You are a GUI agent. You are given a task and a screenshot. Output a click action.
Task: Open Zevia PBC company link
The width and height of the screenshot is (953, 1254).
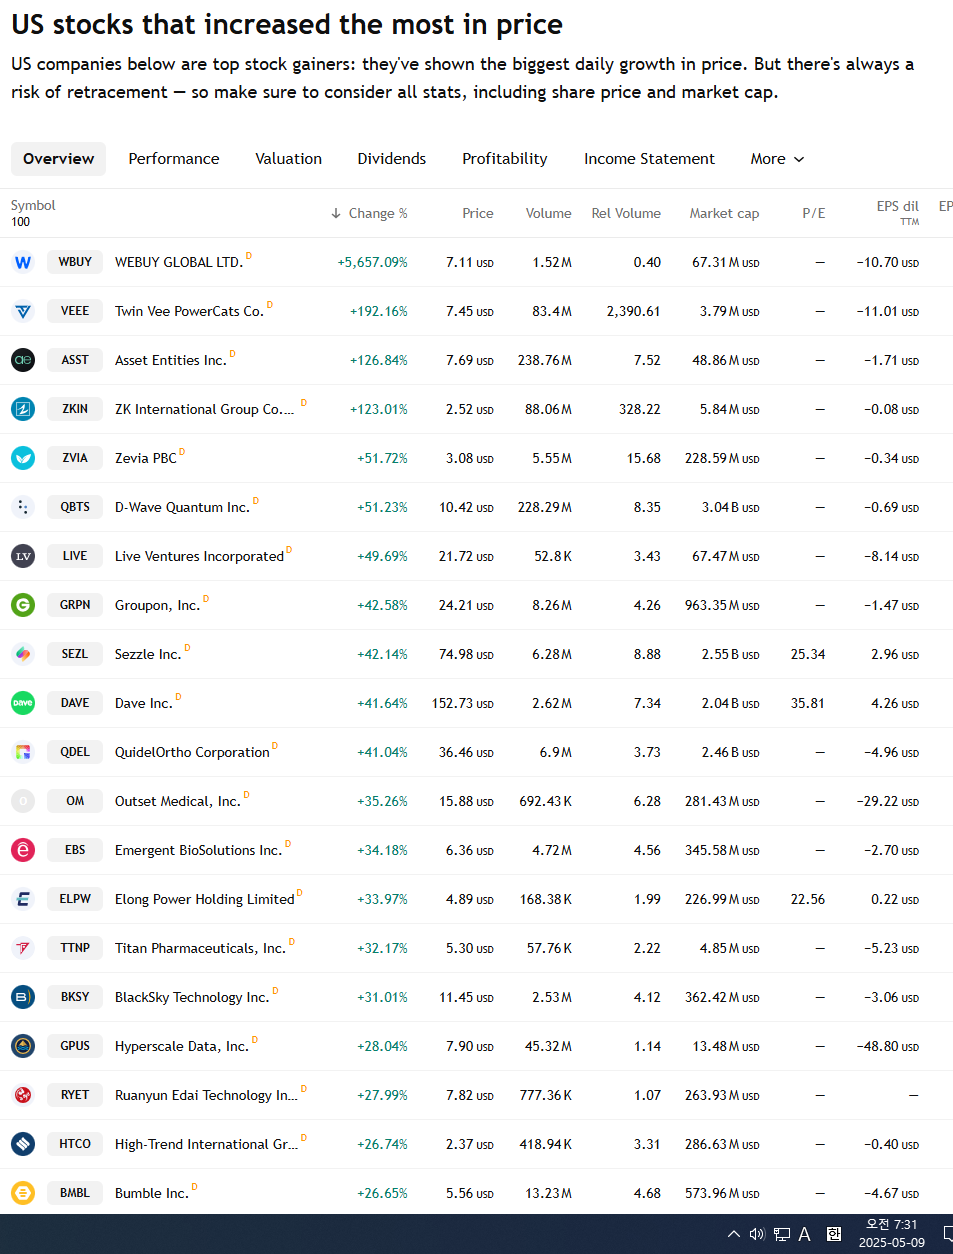tap(146, 458)
